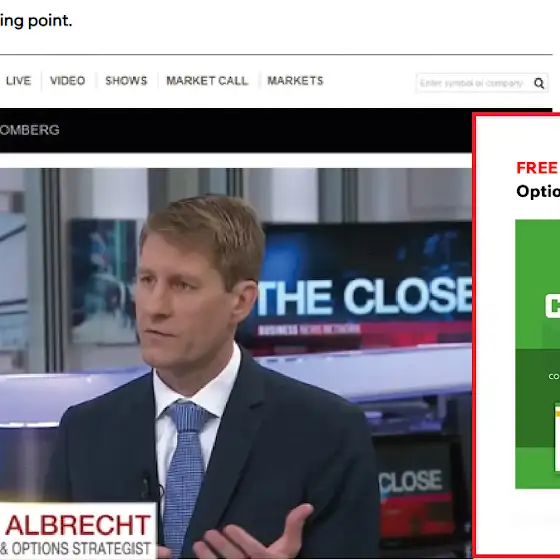Open the MARKETS navigation item

click(x=295, y=81)
